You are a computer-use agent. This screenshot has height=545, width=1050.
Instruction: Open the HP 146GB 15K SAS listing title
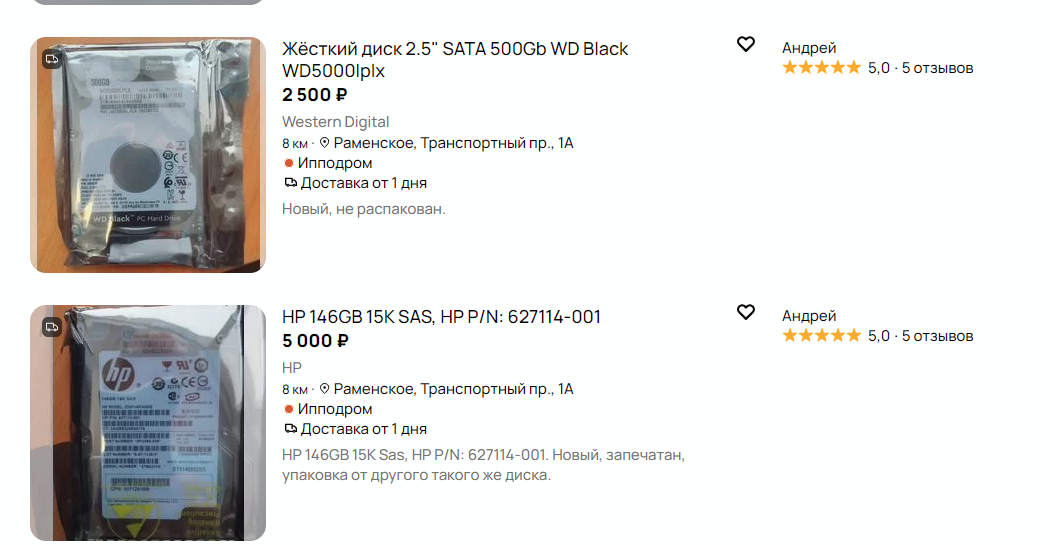click(441, 317)
